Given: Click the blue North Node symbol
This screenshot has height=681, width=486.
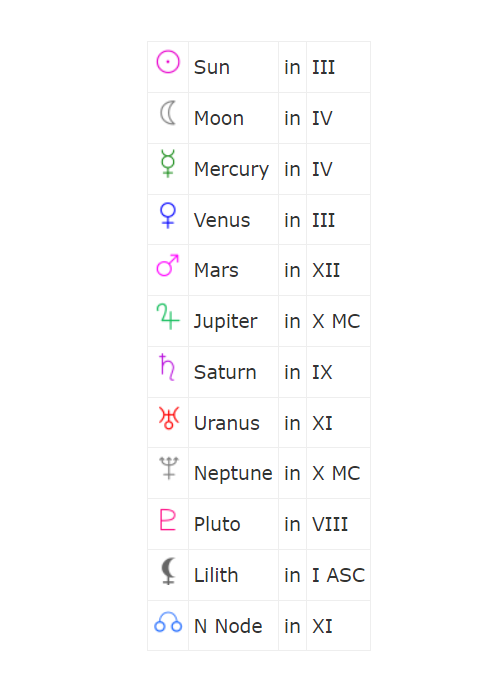Looking at the screenshot, I should click(x=168, y=622).
